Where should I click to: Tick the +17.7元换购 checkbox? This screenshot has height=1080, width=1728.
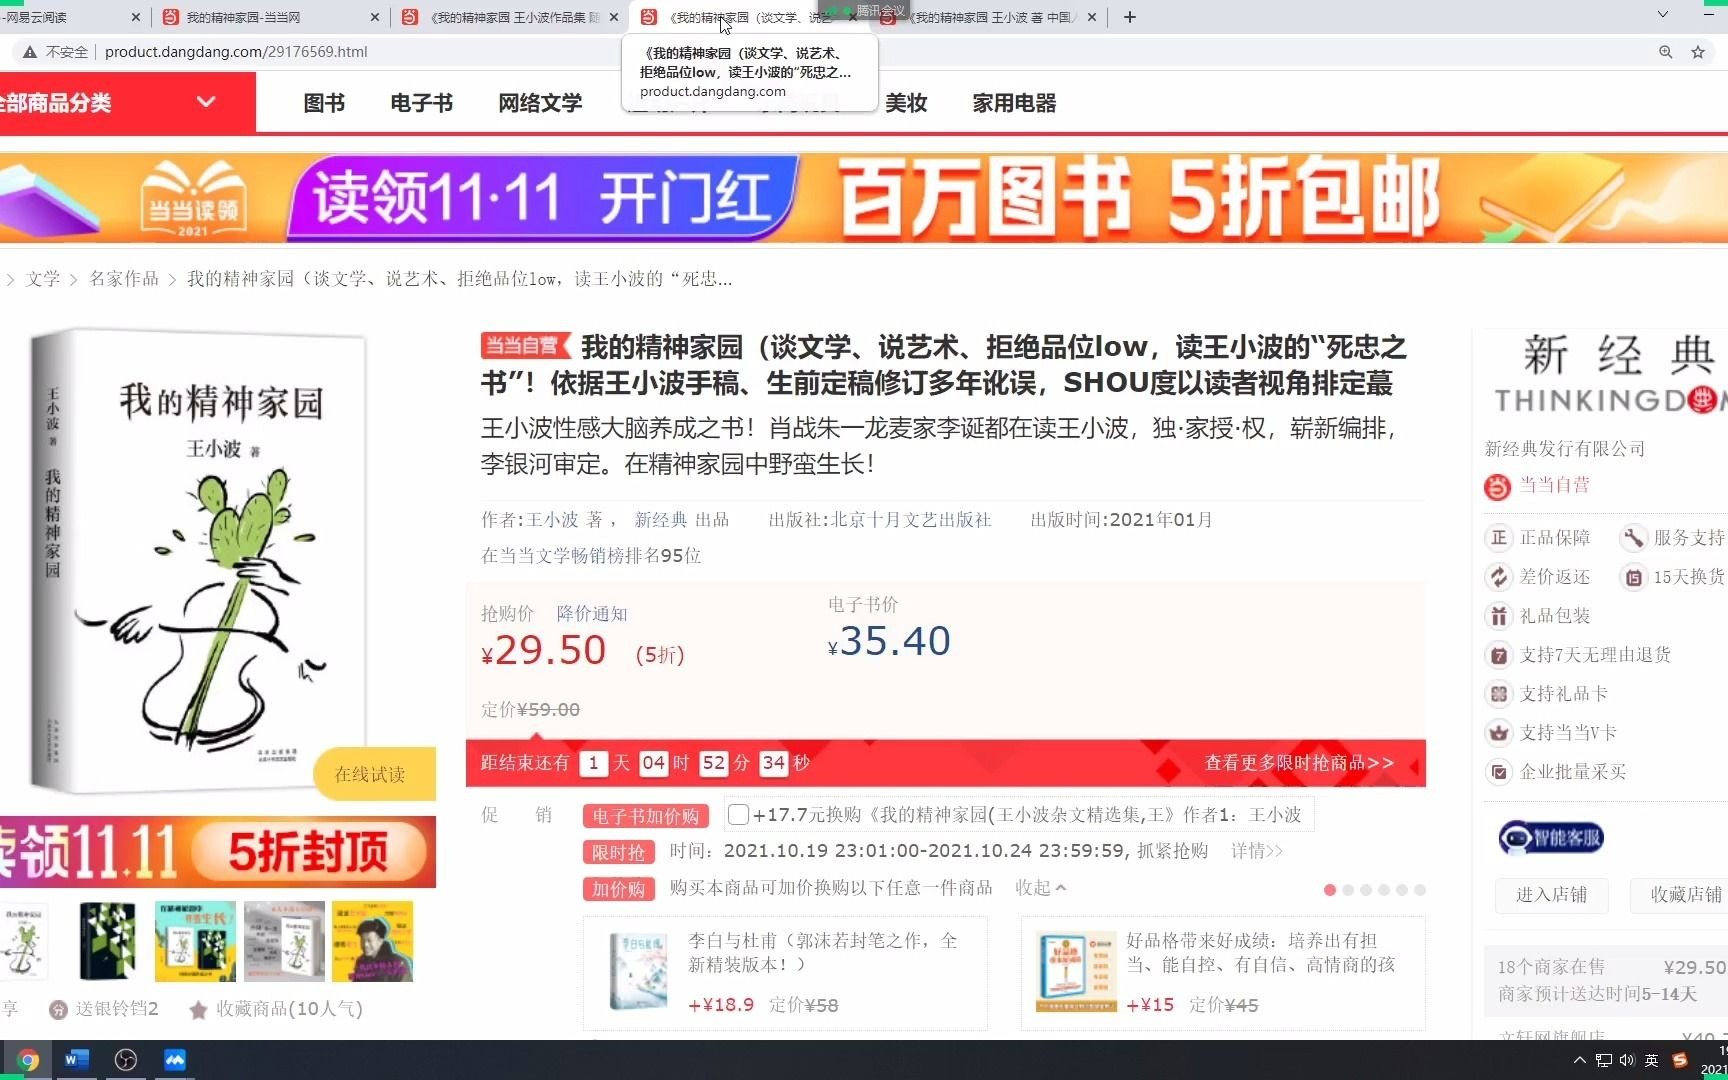click(x=738, y=815)
